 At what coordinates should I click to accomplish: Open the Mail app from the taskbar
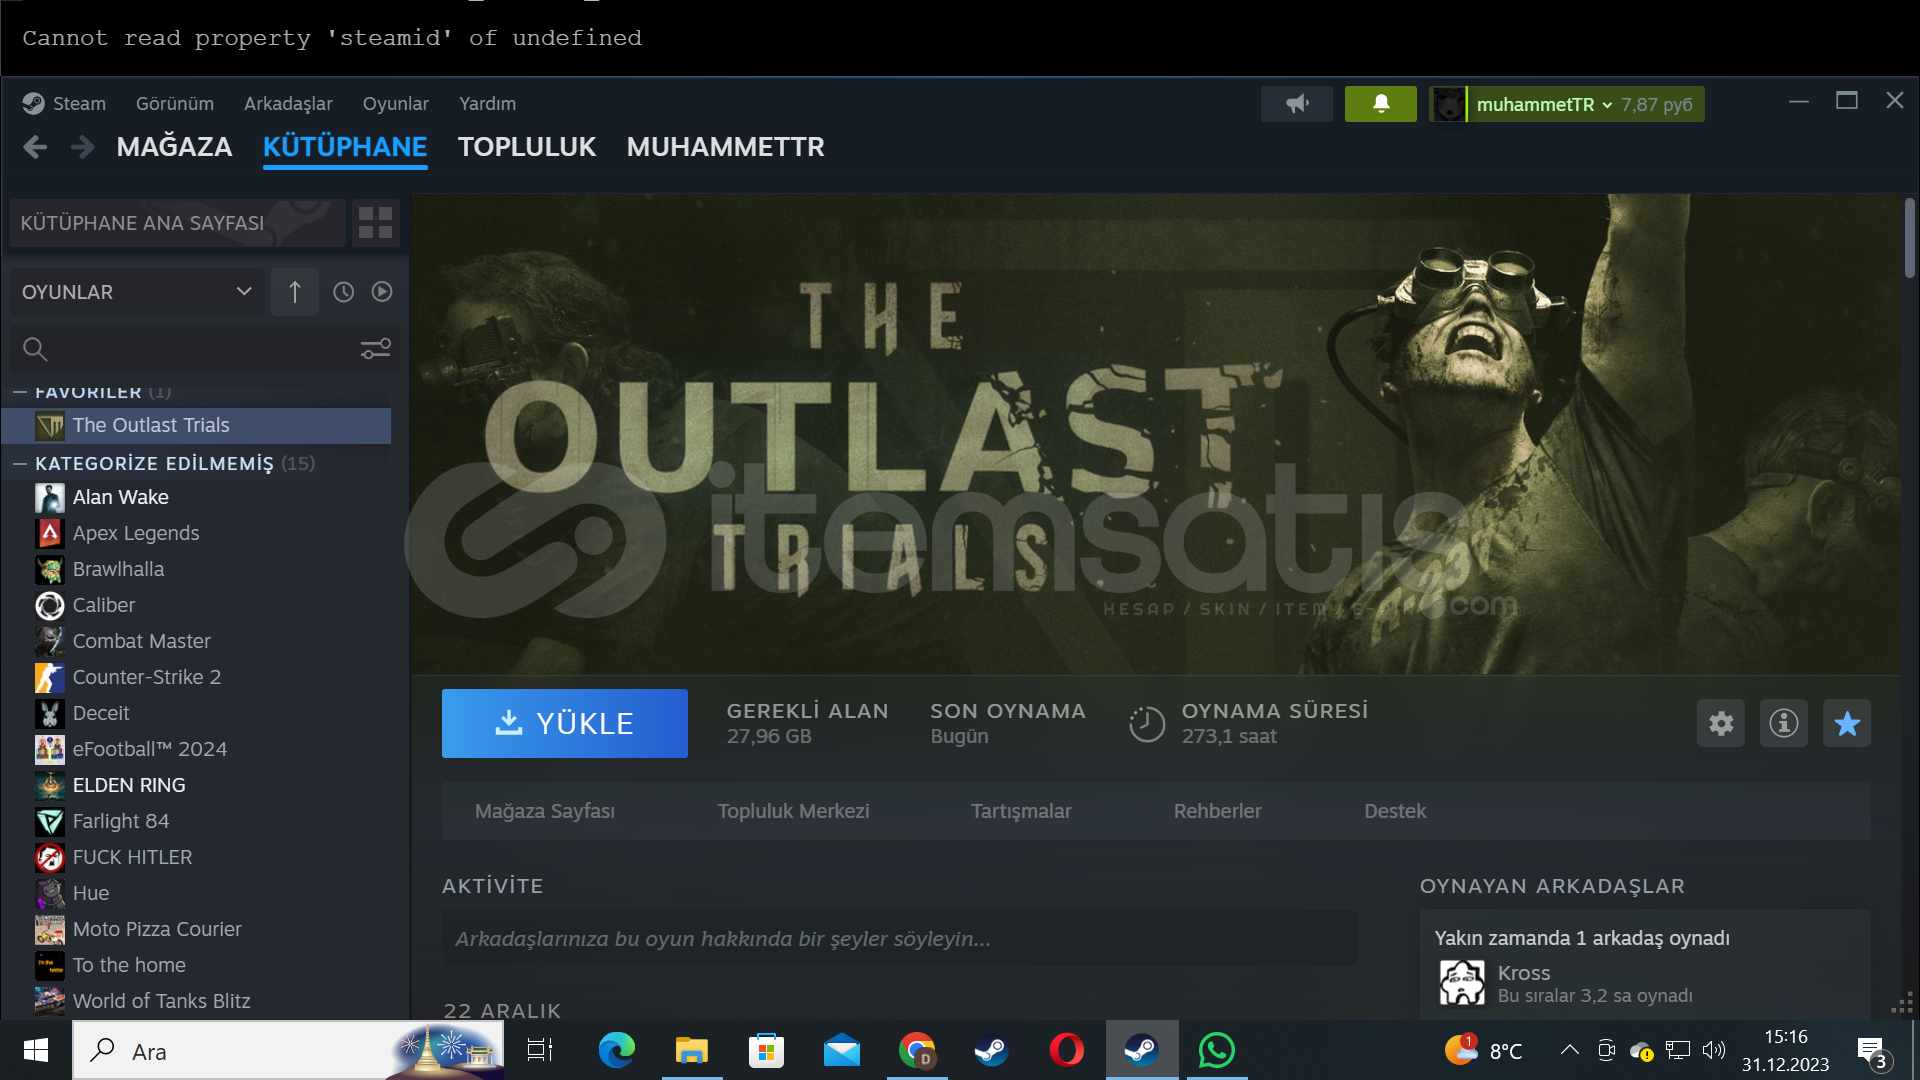(841, 1050)
